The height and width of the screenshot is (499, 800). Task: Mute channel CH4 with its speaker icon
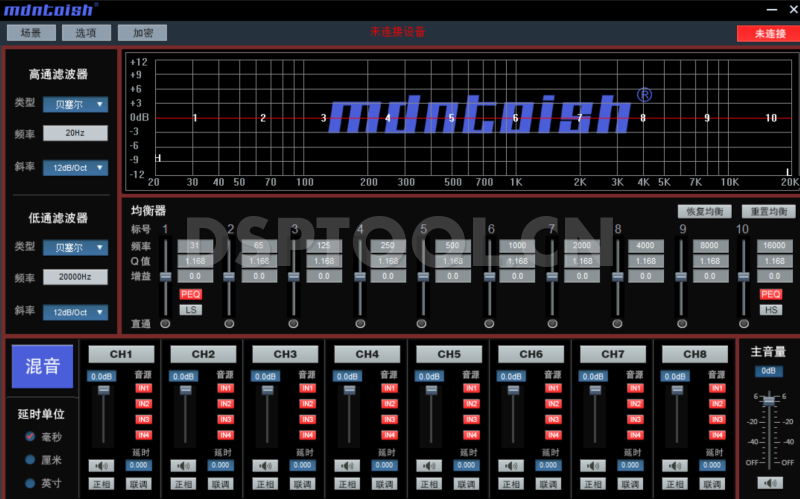[347, 465]
